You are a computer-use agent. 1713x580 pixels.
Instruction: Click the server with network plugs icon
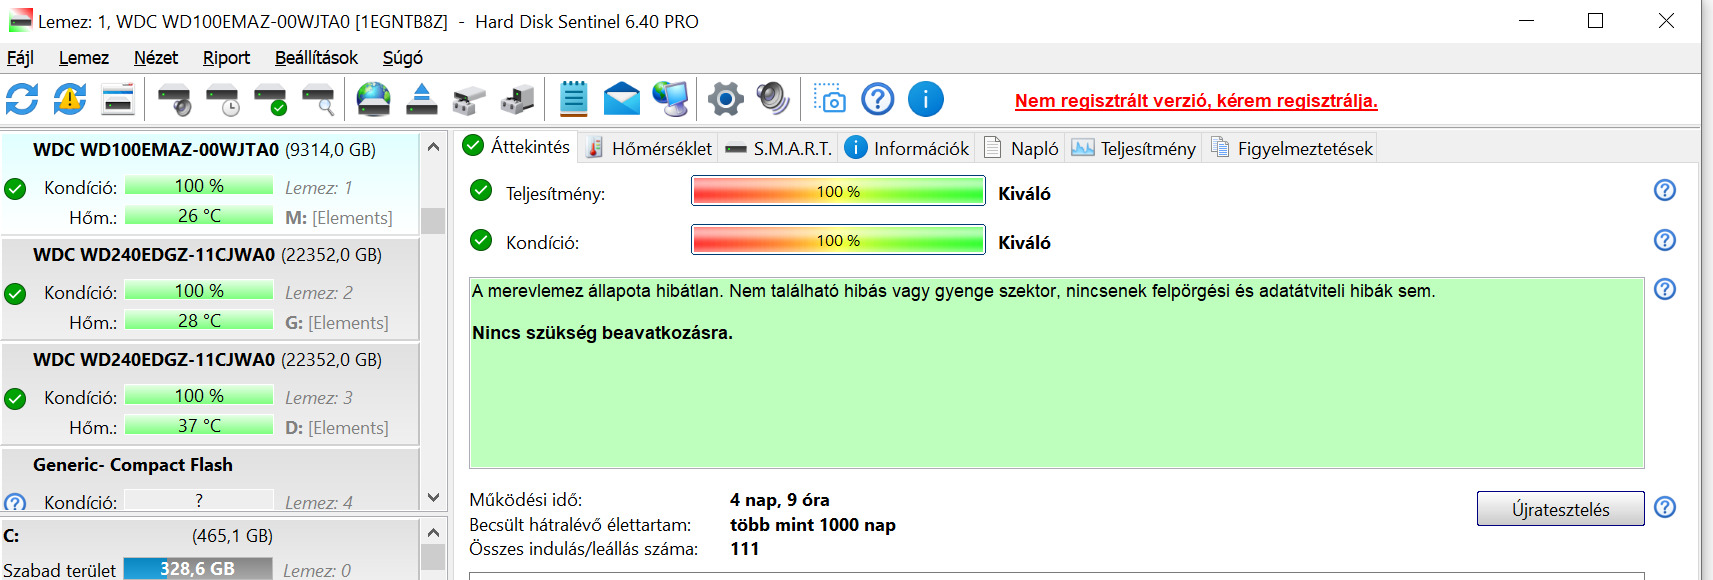pos(517,99)
